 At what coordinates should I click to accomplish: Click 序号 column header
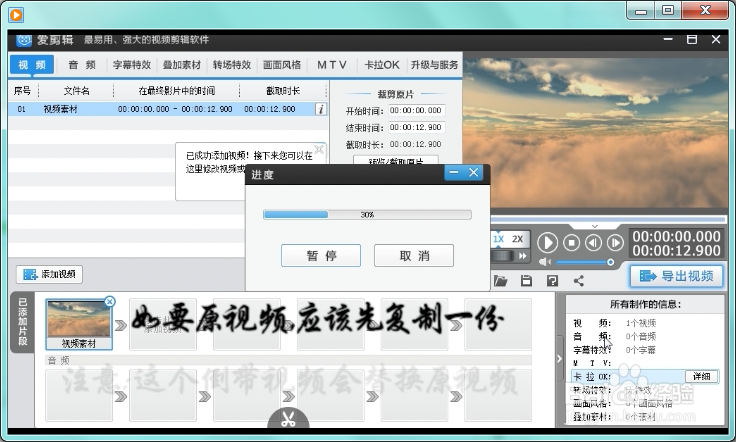(x=22, y=91)
